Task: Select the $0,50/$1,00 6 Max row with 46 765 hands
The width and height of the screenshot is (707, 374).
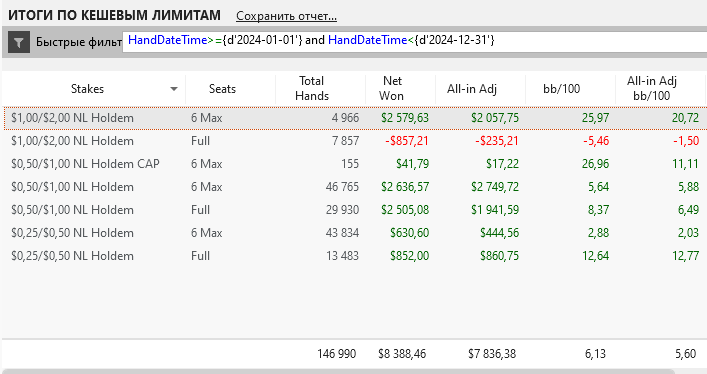Action: (355, 187)
